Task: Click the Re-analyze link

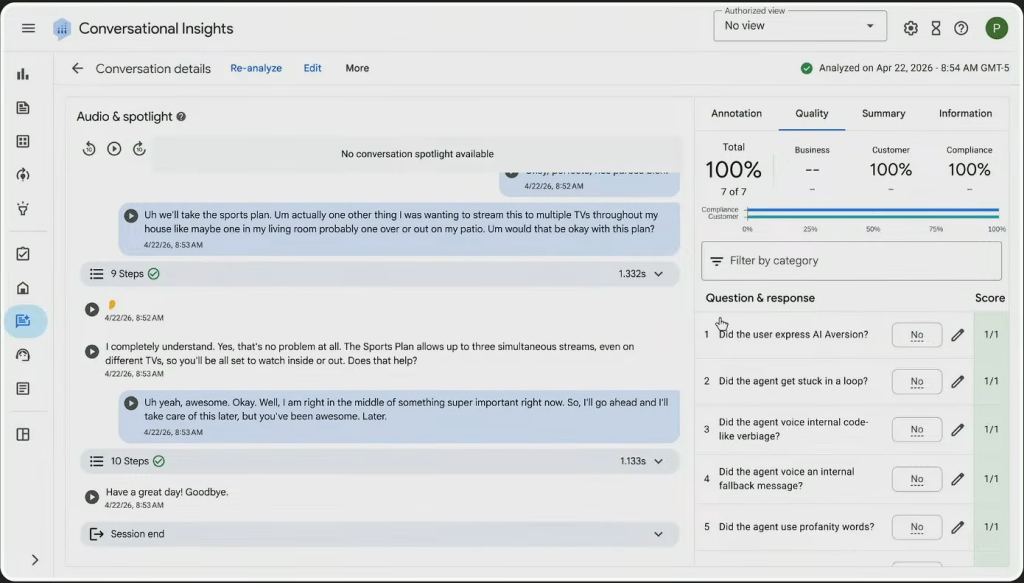Action: click(x=256, y=69)
